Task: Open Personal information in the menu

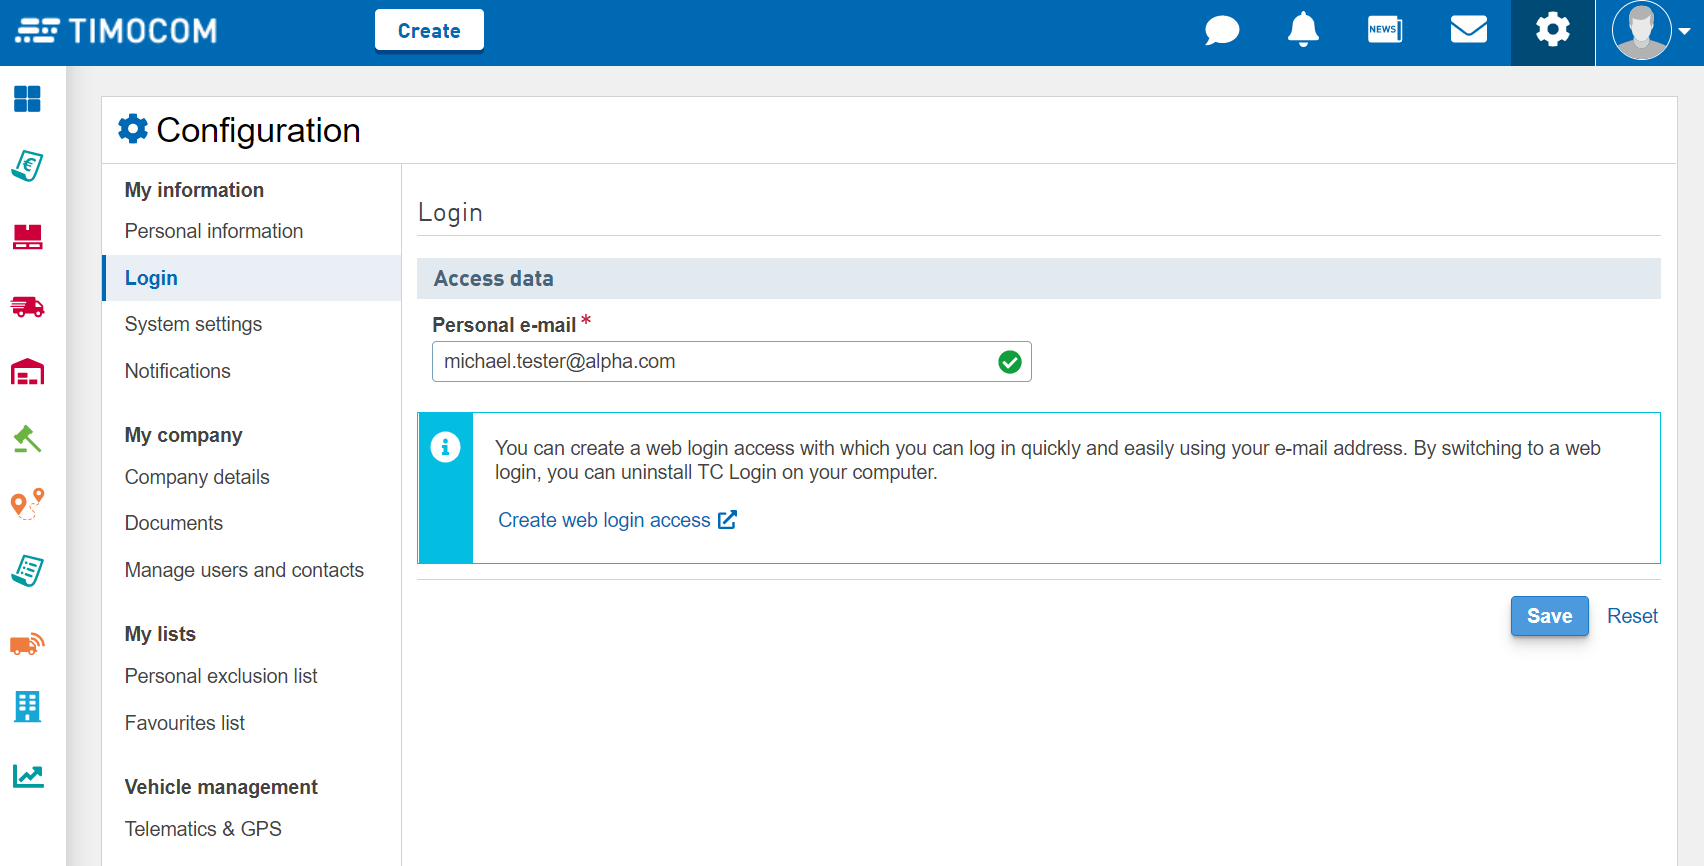Action: pos(214,231)
